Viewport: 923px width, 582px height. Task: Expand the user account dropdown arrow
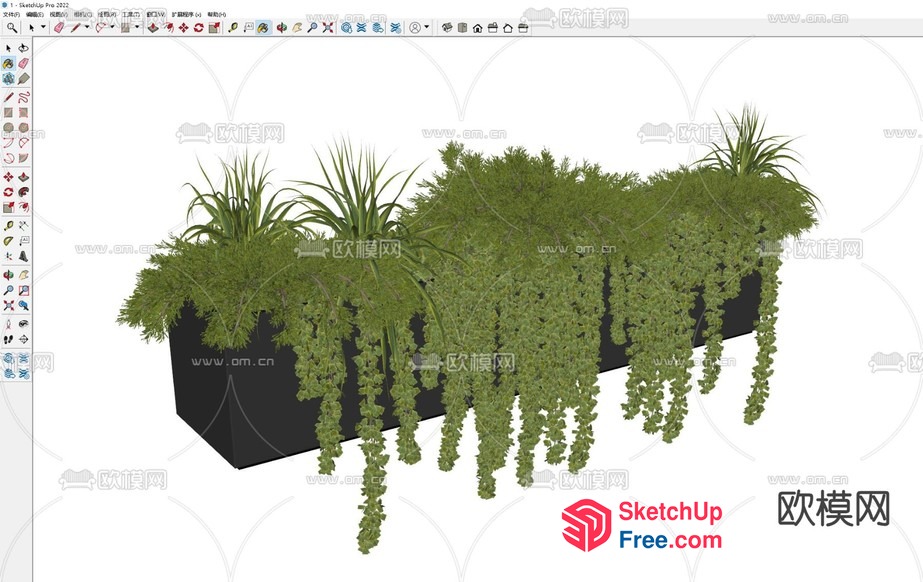(x=427, y=27)
